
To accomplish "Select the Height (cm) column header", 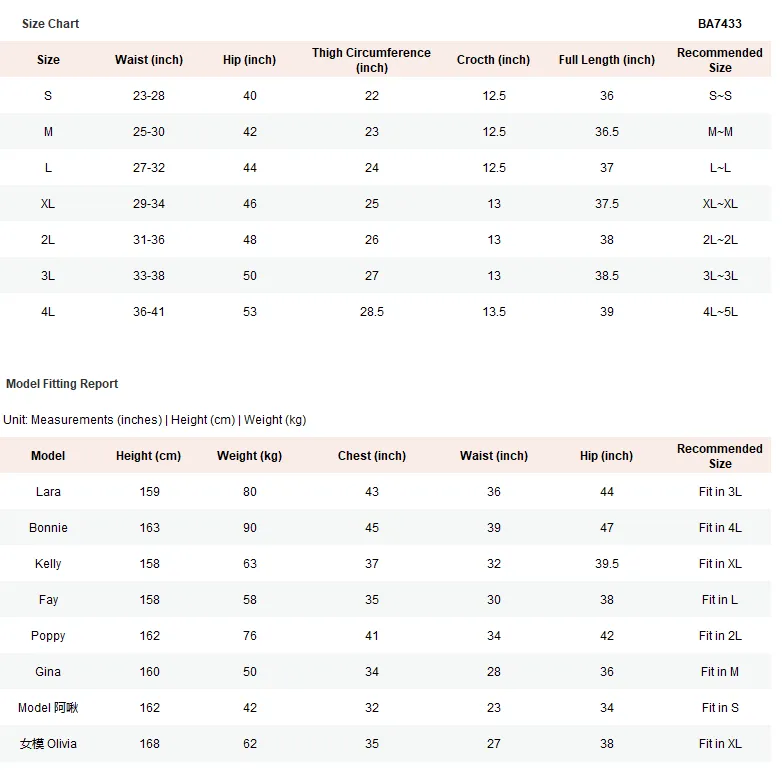I will 149,456.
